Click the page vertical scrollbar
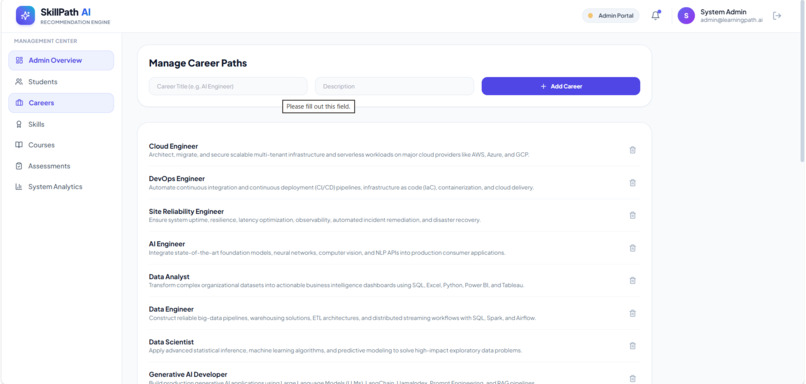 802,82
